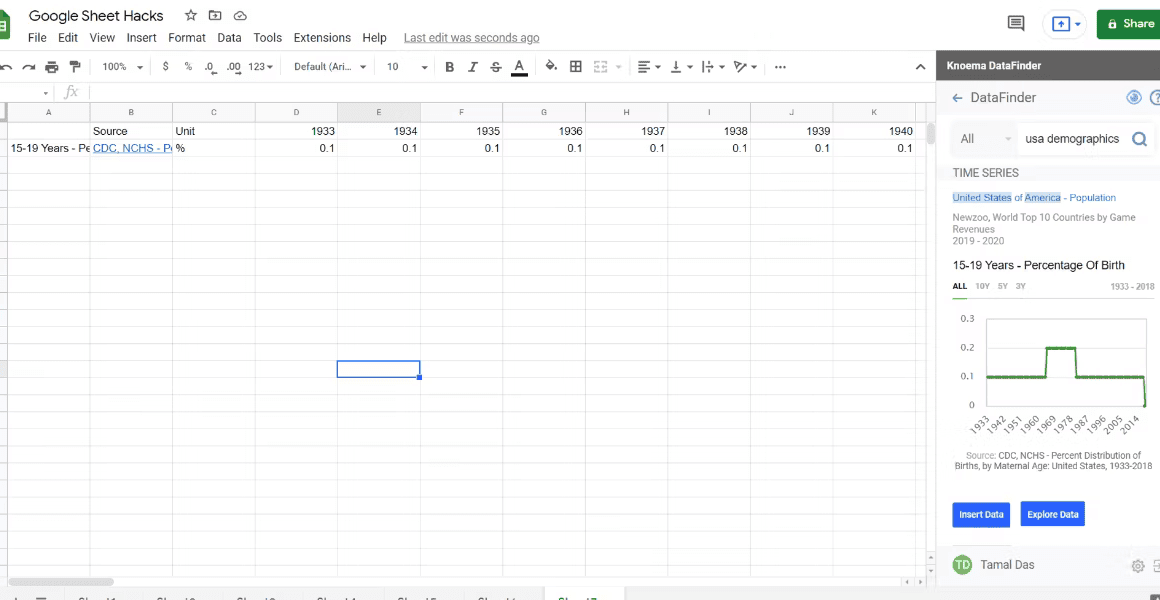This screenshot has width=1160, height=600.
Task: Select column E header
Action: pyautogui.click(x=379, y=112)
